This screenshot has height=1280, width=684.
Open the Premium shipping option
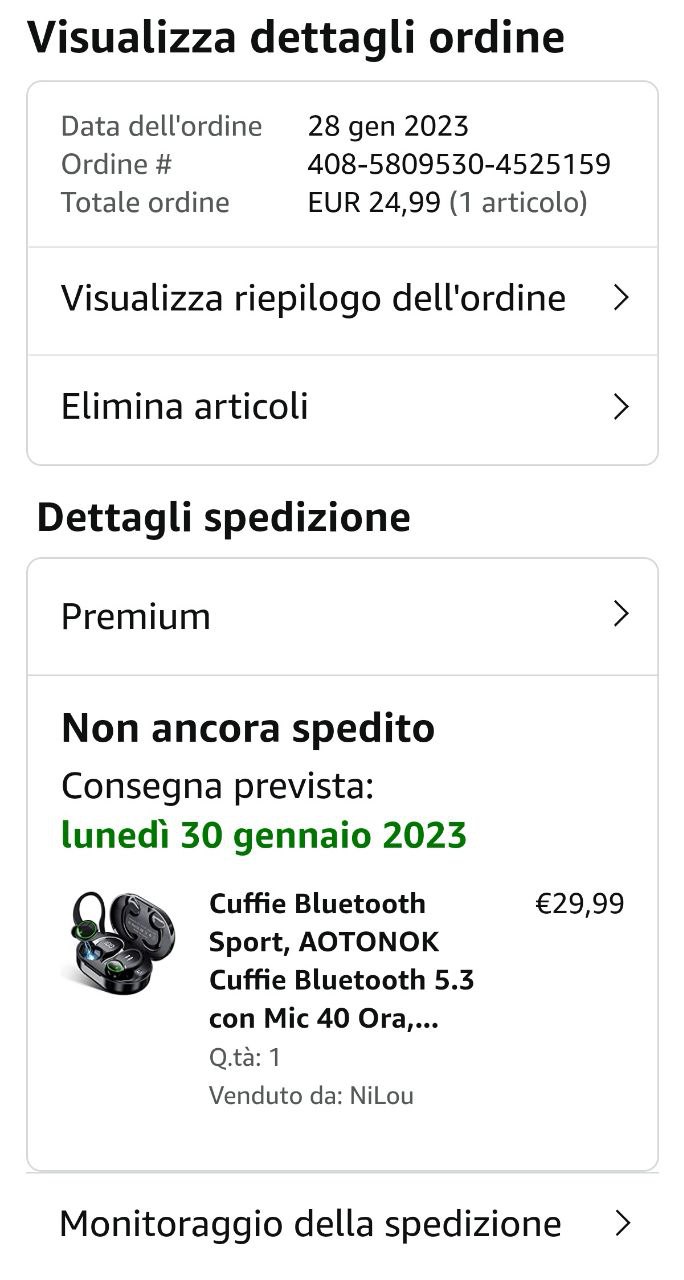342,616
